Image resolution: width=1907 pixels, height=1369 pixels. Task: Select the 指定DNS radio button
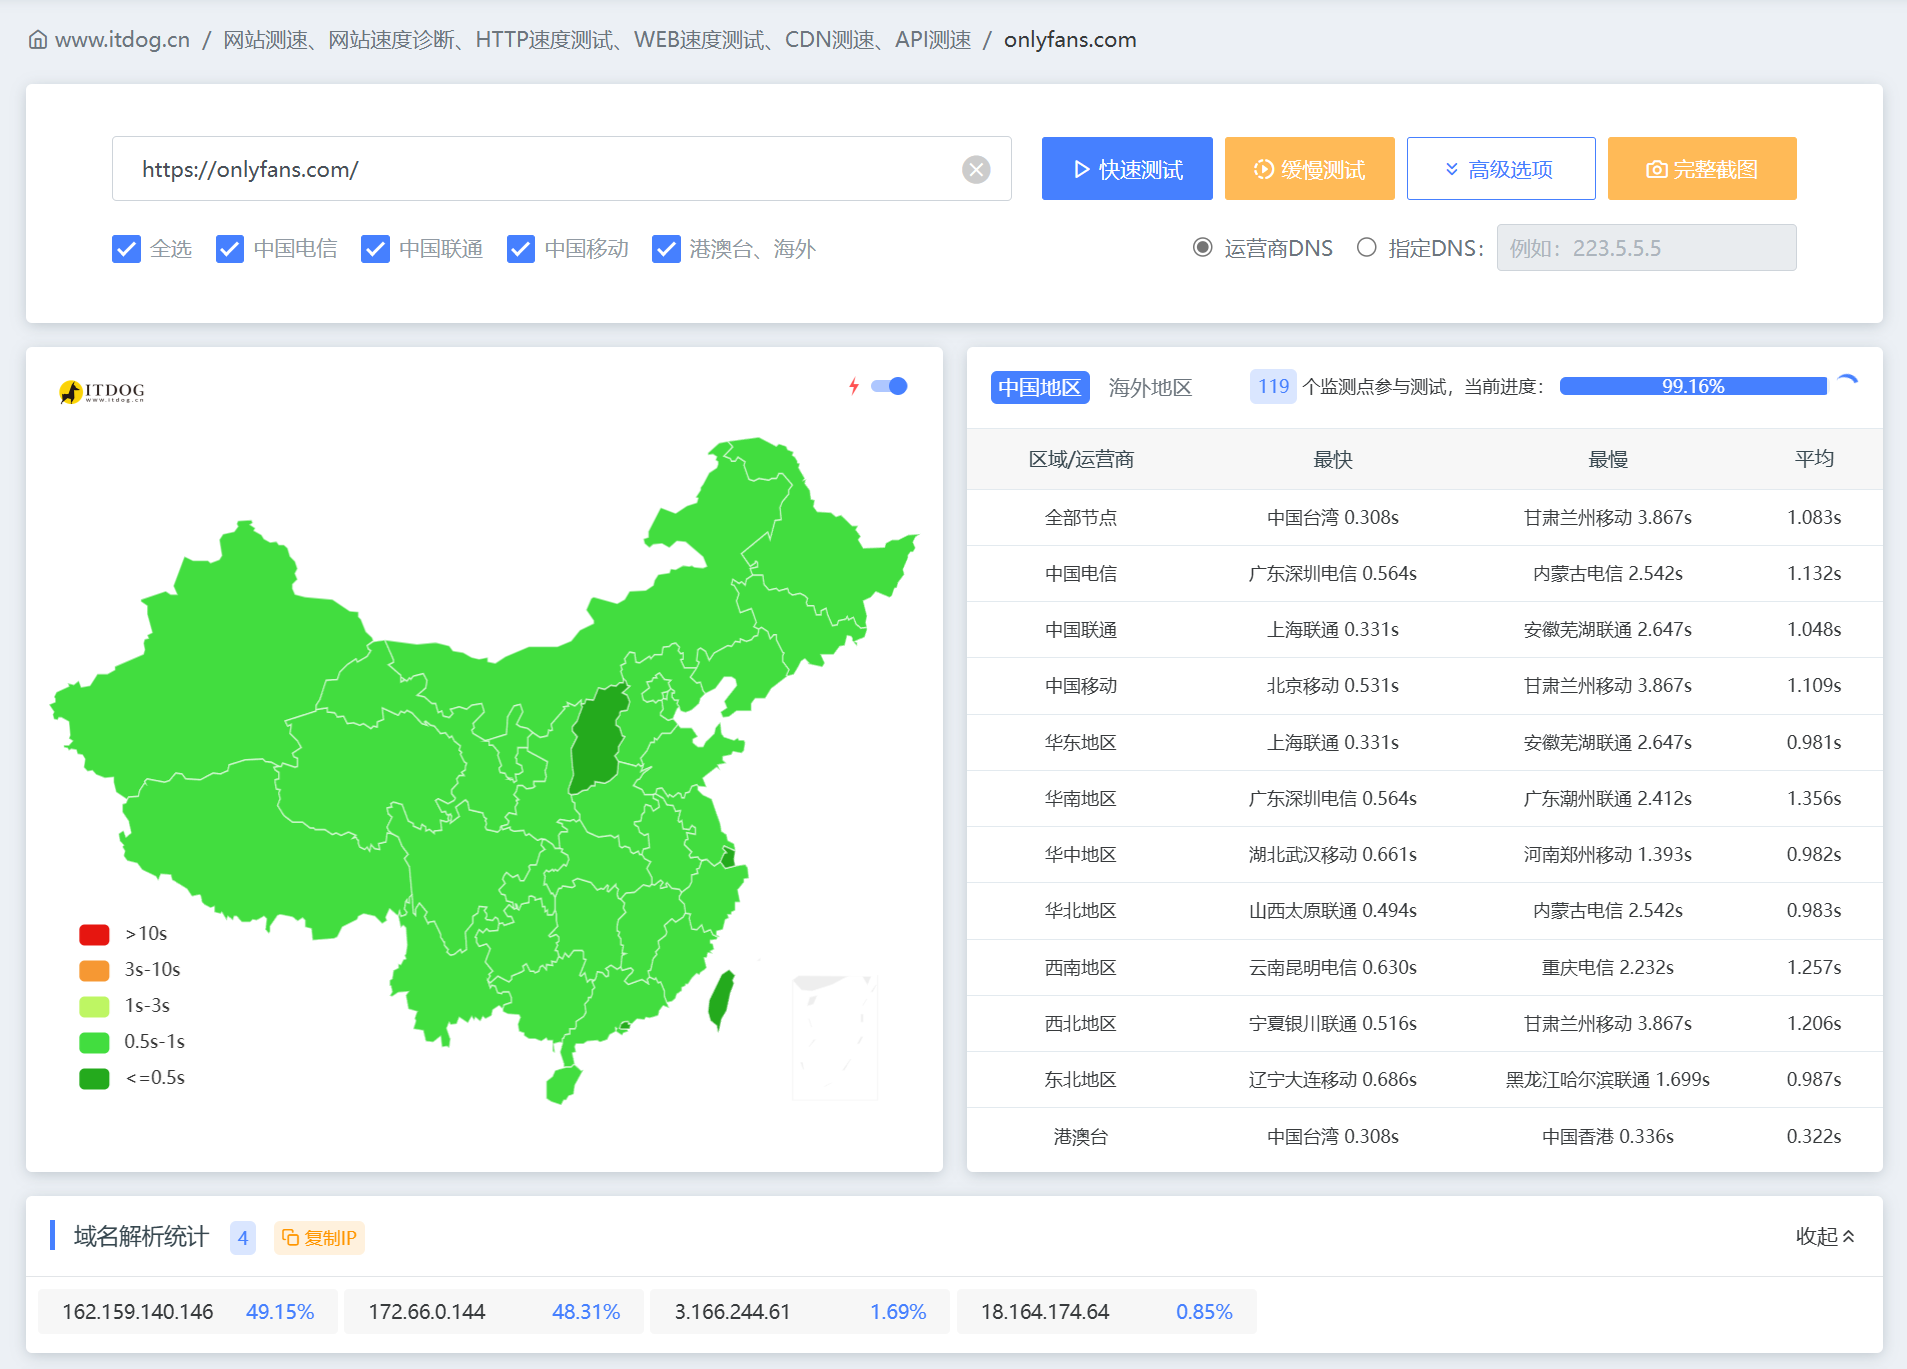1367,247
